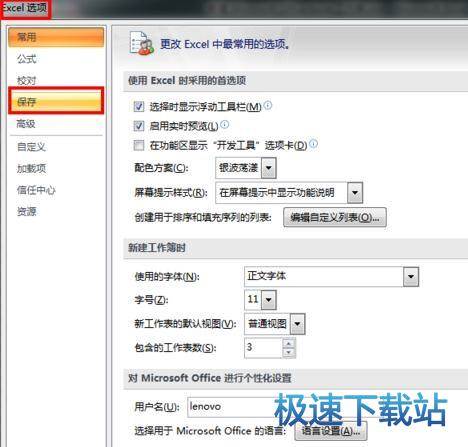Click the 编辑自定义列表 button

click(335, 218)
